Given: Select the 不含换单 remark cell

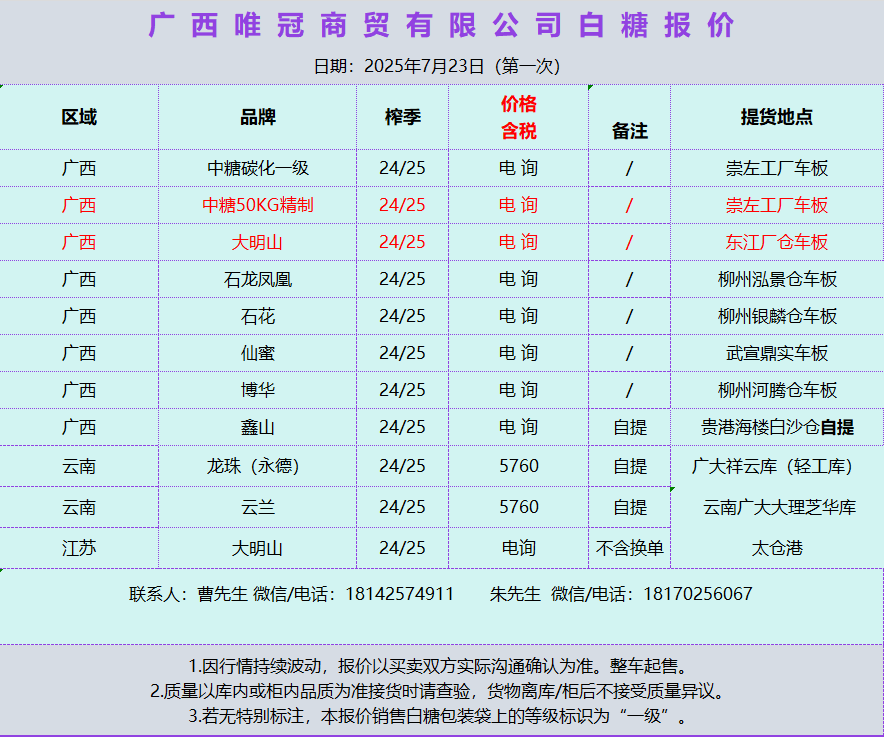Looking at the screenshot, I should pyautogui.click(x=629, y=548).
